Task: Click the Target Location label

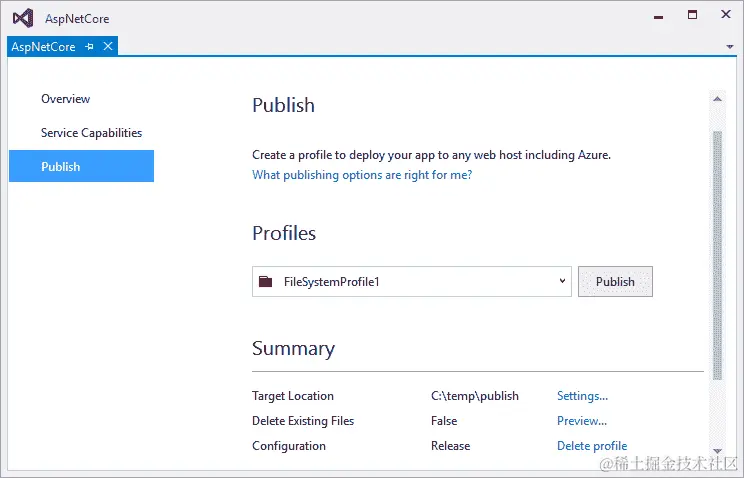Action: 293,396
